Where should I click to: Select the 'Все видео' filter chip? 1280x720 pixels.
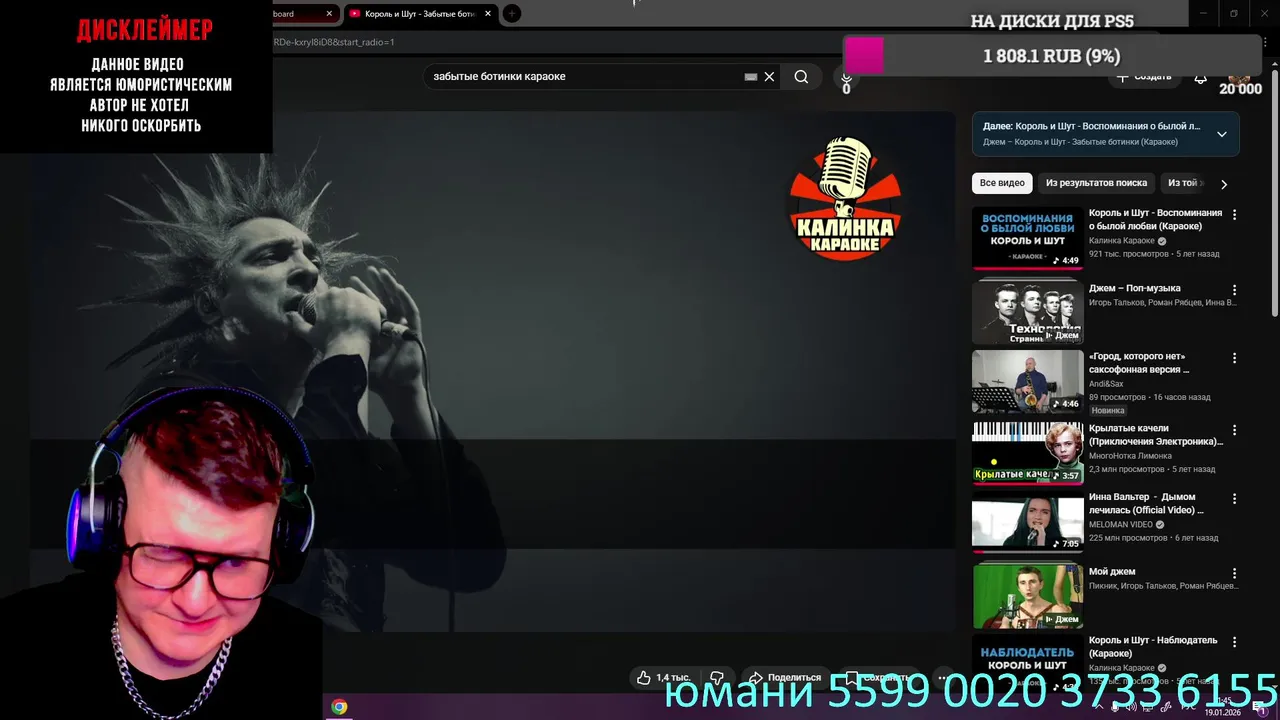[1002, 183]
